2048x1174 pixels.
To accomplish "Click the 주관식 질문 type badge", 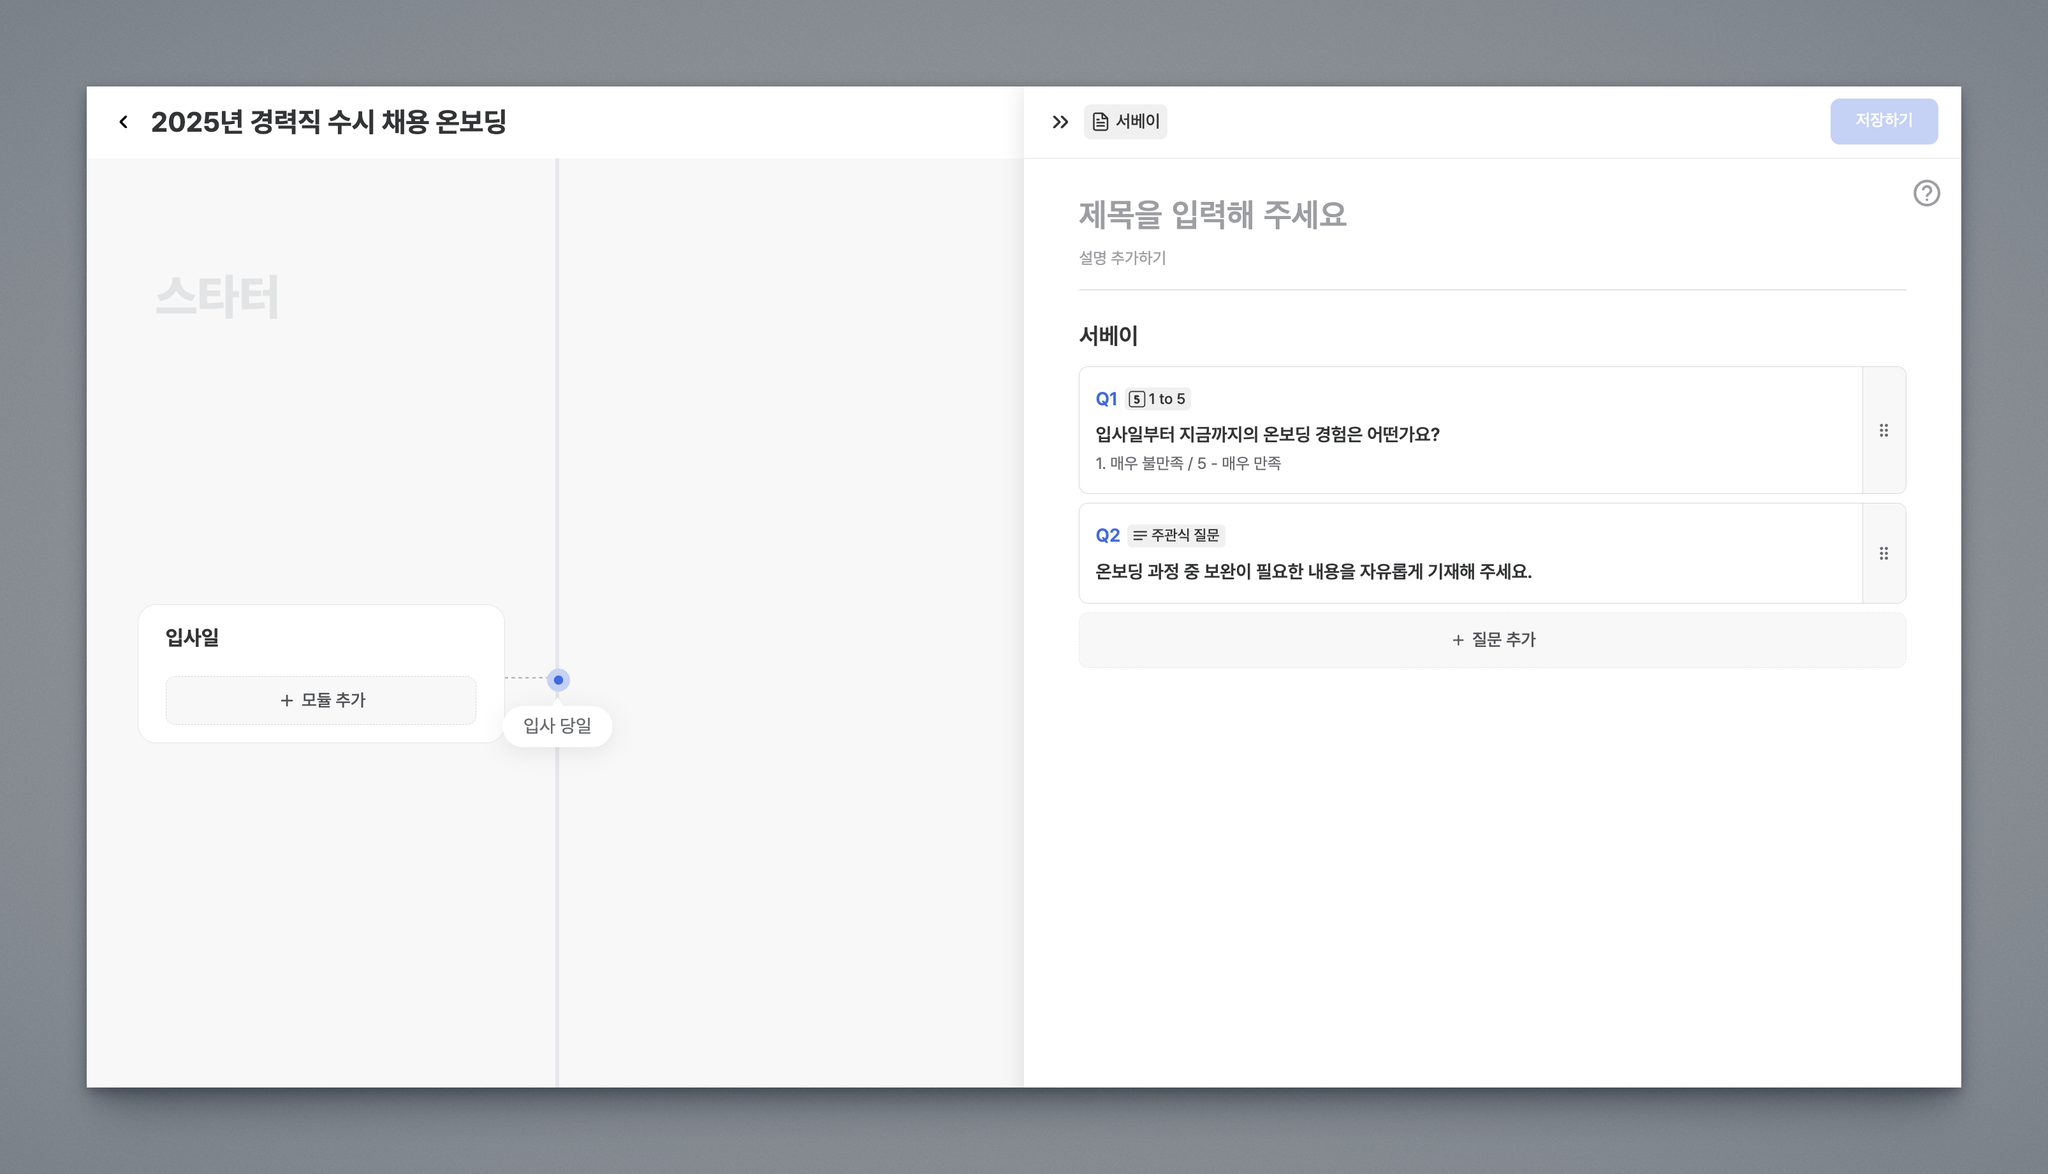I will [1176, 536].
